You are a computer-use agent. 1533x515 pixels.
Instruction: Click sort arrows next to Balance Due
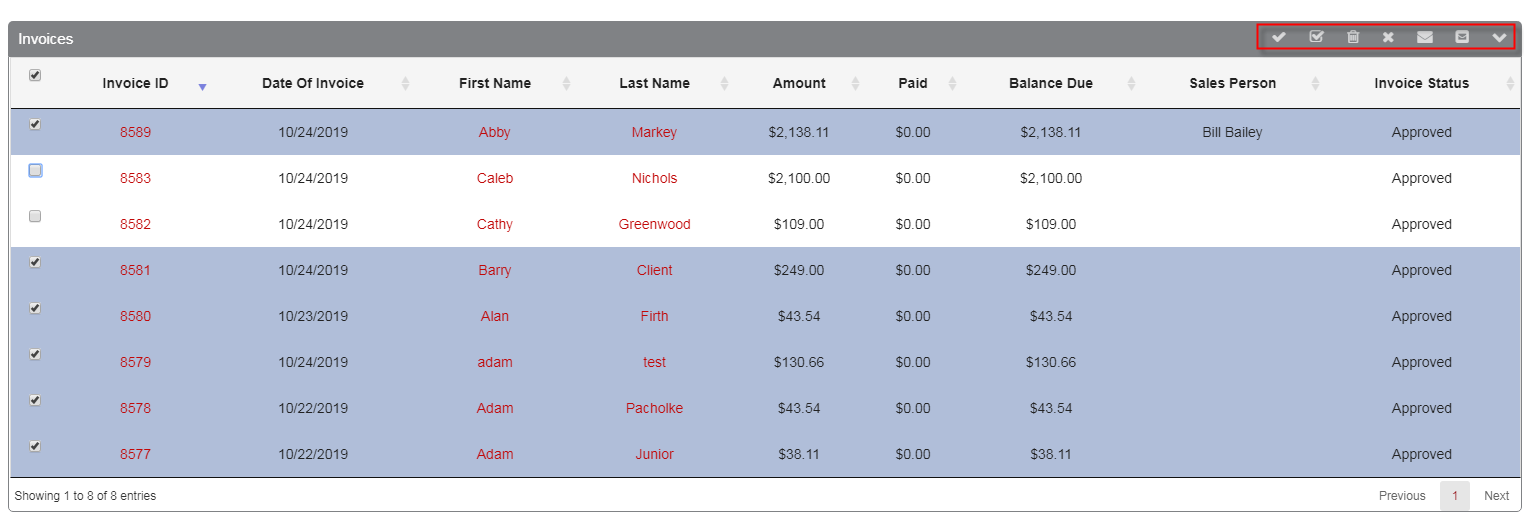[1131, 83]
